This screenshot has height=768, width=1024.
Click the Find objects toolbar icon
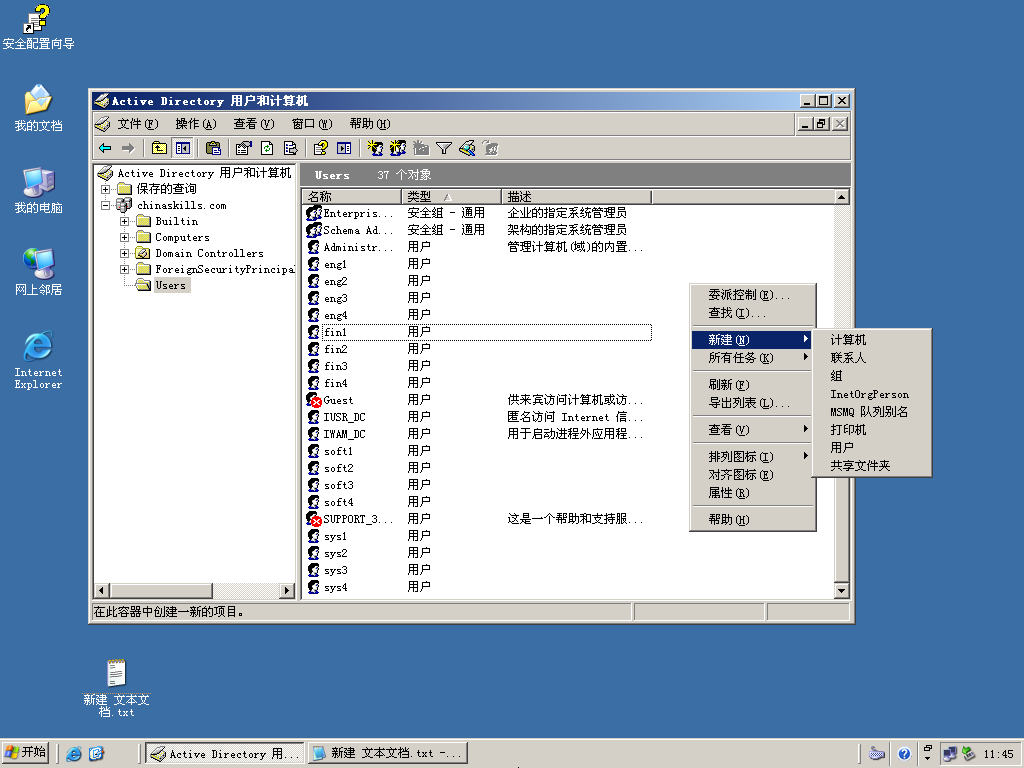pyautogui.click(x=468, y=148)
